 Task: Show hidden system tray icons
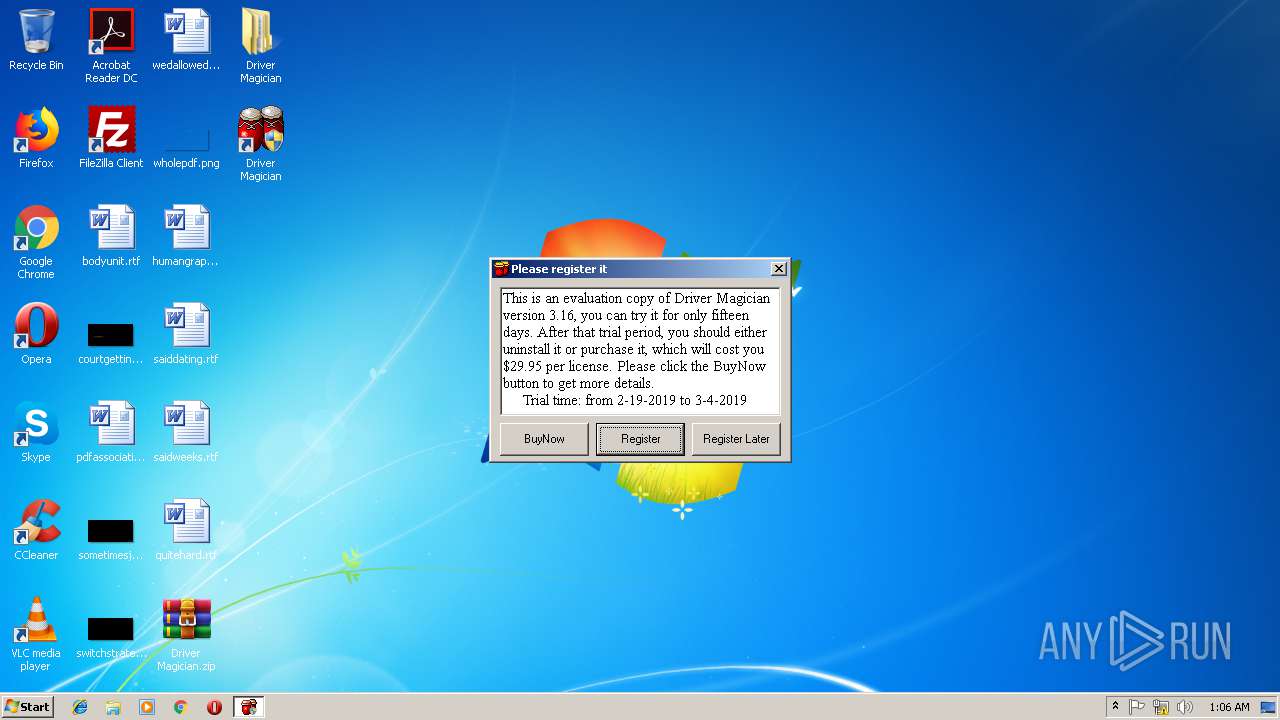coord(1115,707)
